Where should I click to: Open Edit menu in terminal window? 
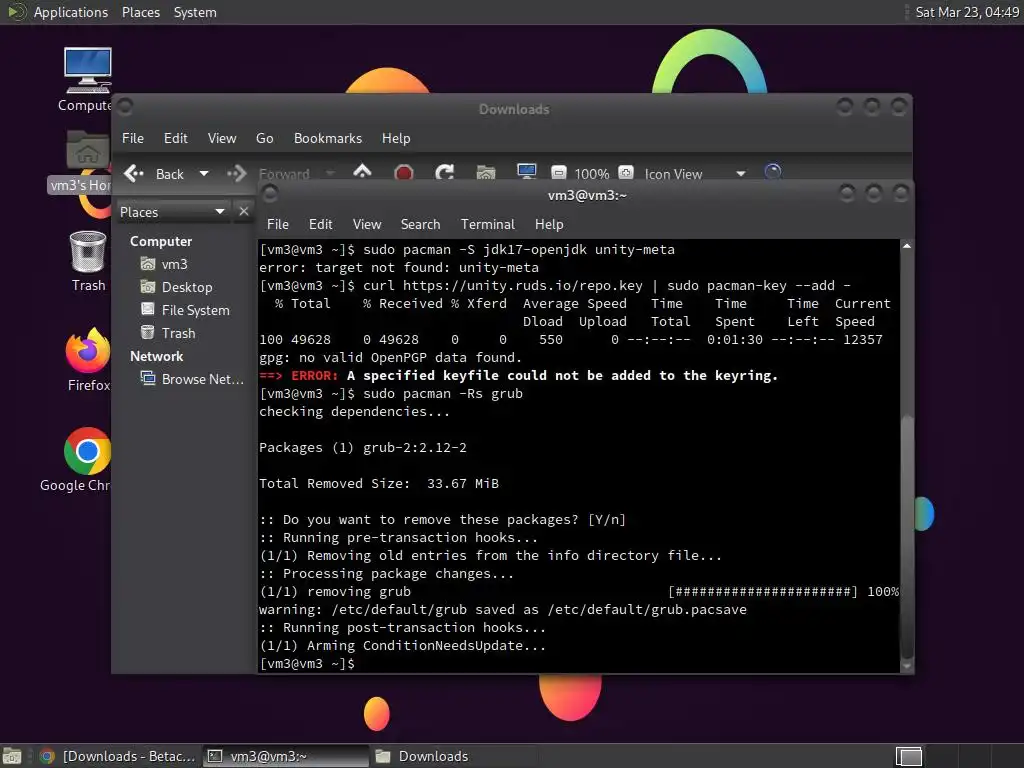pyautogui.click(x=321, y=224)
